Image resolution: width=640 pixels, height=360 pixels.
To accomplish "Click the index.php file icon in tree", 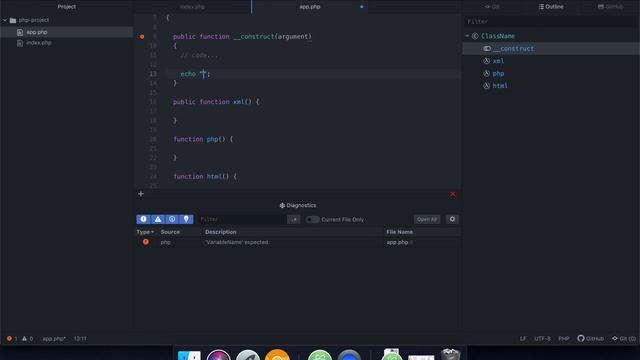I will (x=20, y=43).
